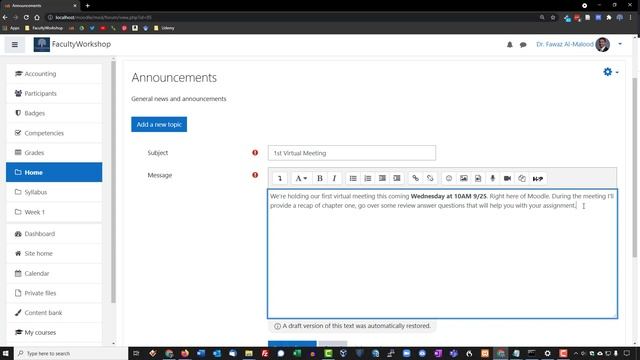Viewport: 640px width, 360px height.
Task: Open a new browser tab with plus
Action: click(x=87, y=6)
